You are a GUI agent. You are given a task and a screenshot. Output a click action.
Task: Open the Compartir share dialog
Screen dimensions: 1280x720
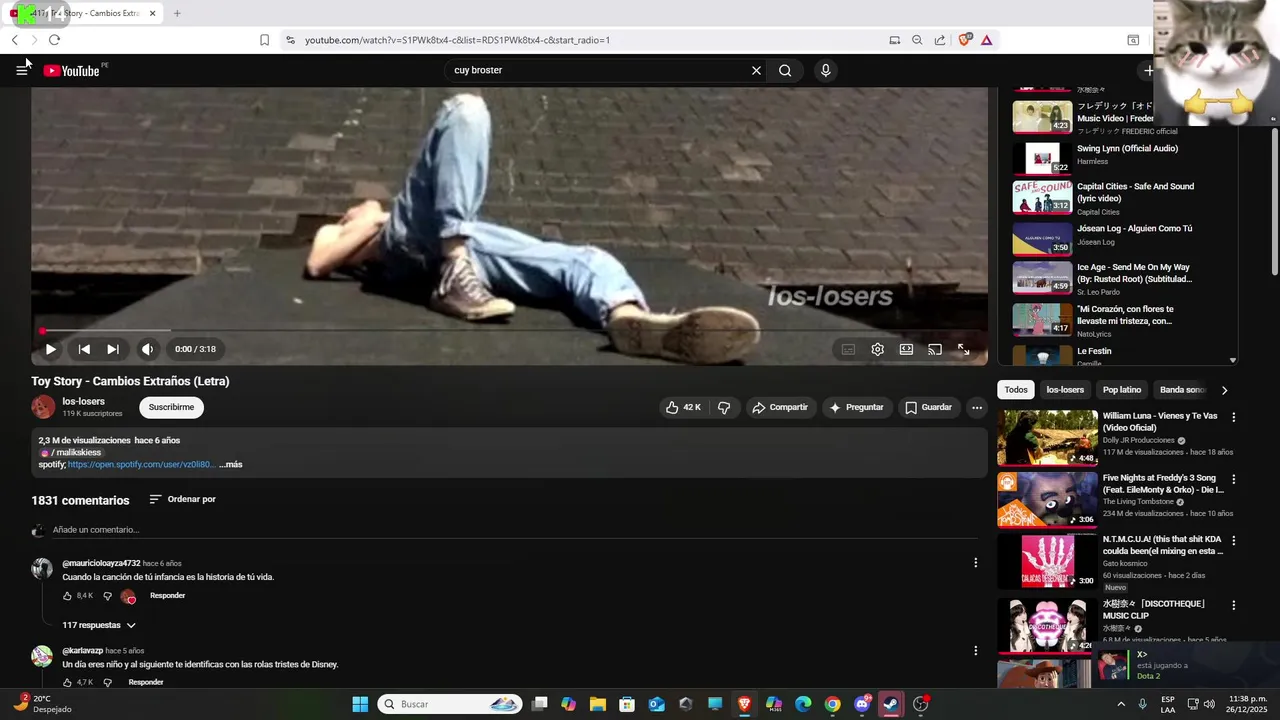coord(780,407)
